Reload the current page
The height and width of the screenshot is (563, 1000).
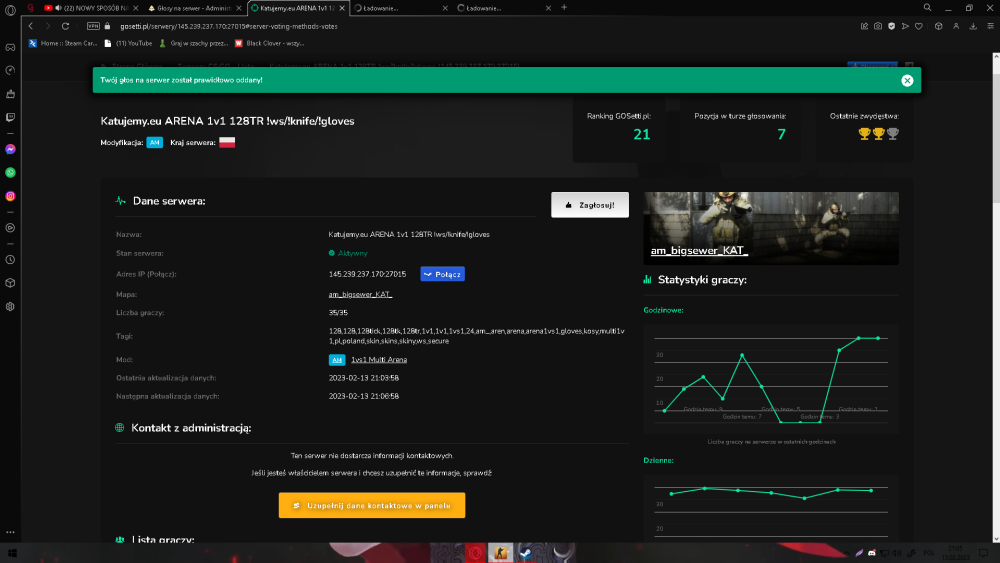[x=65, y=26]
